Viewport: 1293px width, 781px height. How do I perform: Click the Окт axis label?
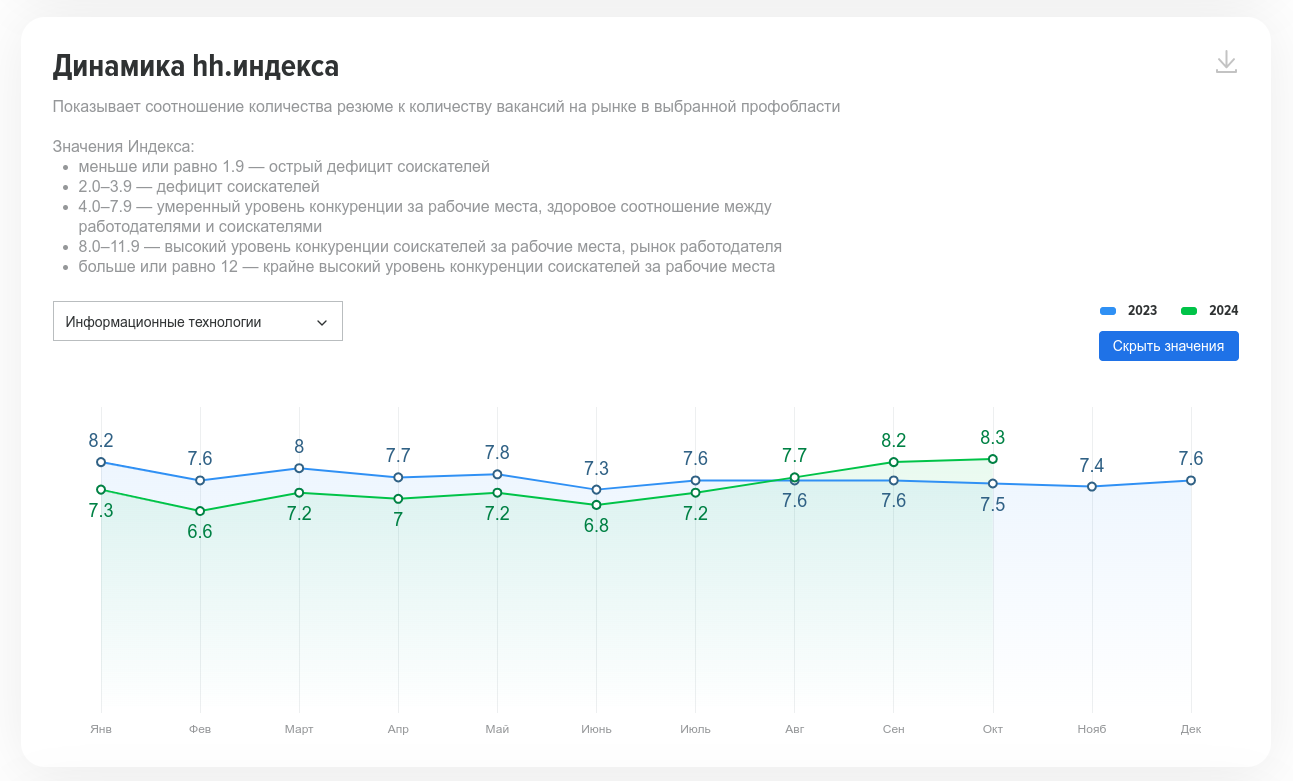[993, 729]
